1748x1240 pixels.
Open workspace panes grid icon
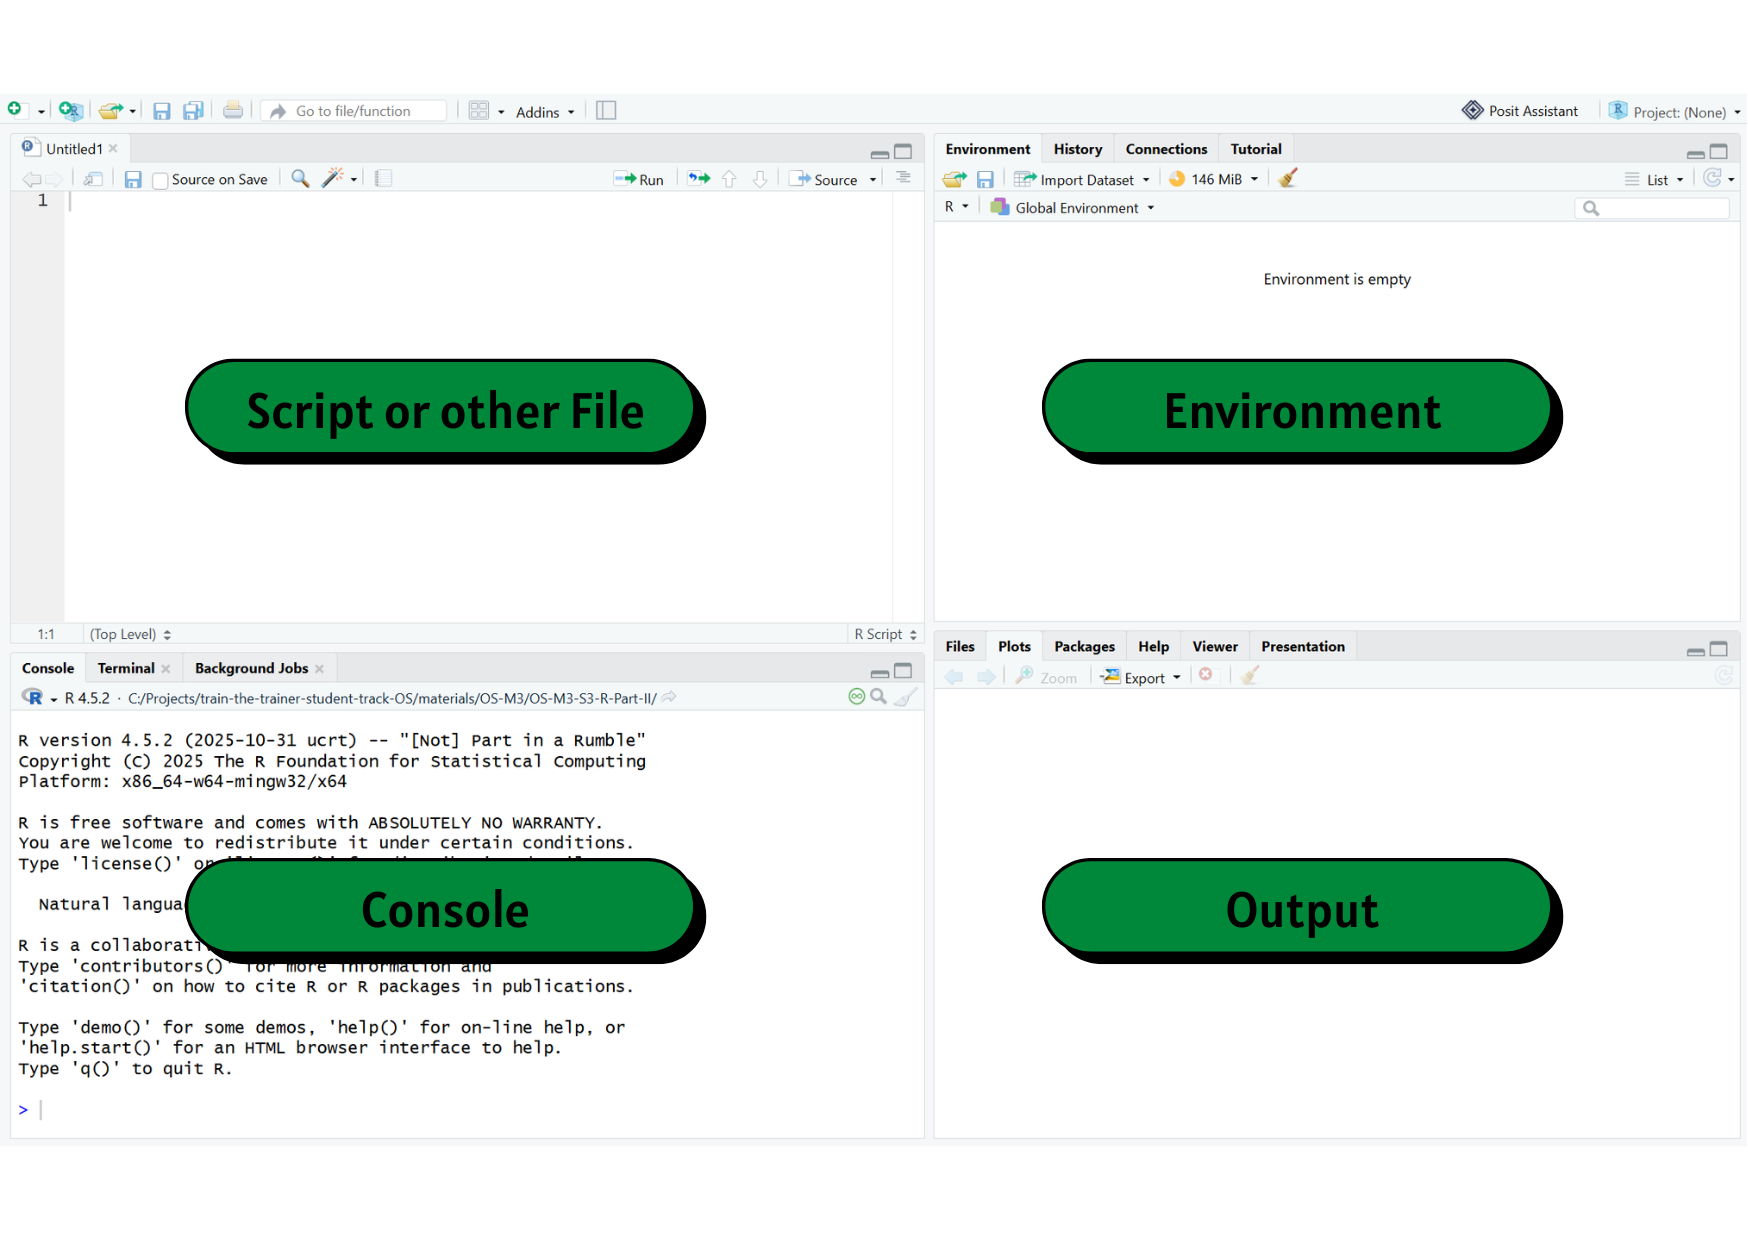(479, 110)
